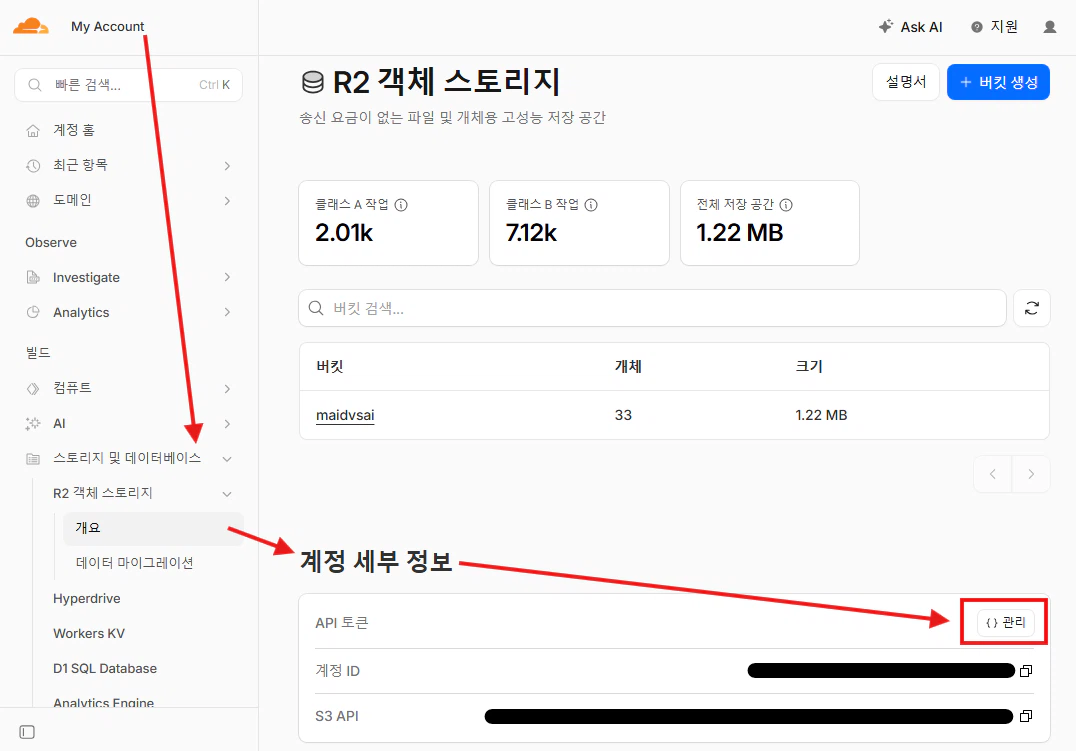Click the R2 database stack icon
Image resolution: width=1076 pixels, height=751 pixels.
point(313,82)
